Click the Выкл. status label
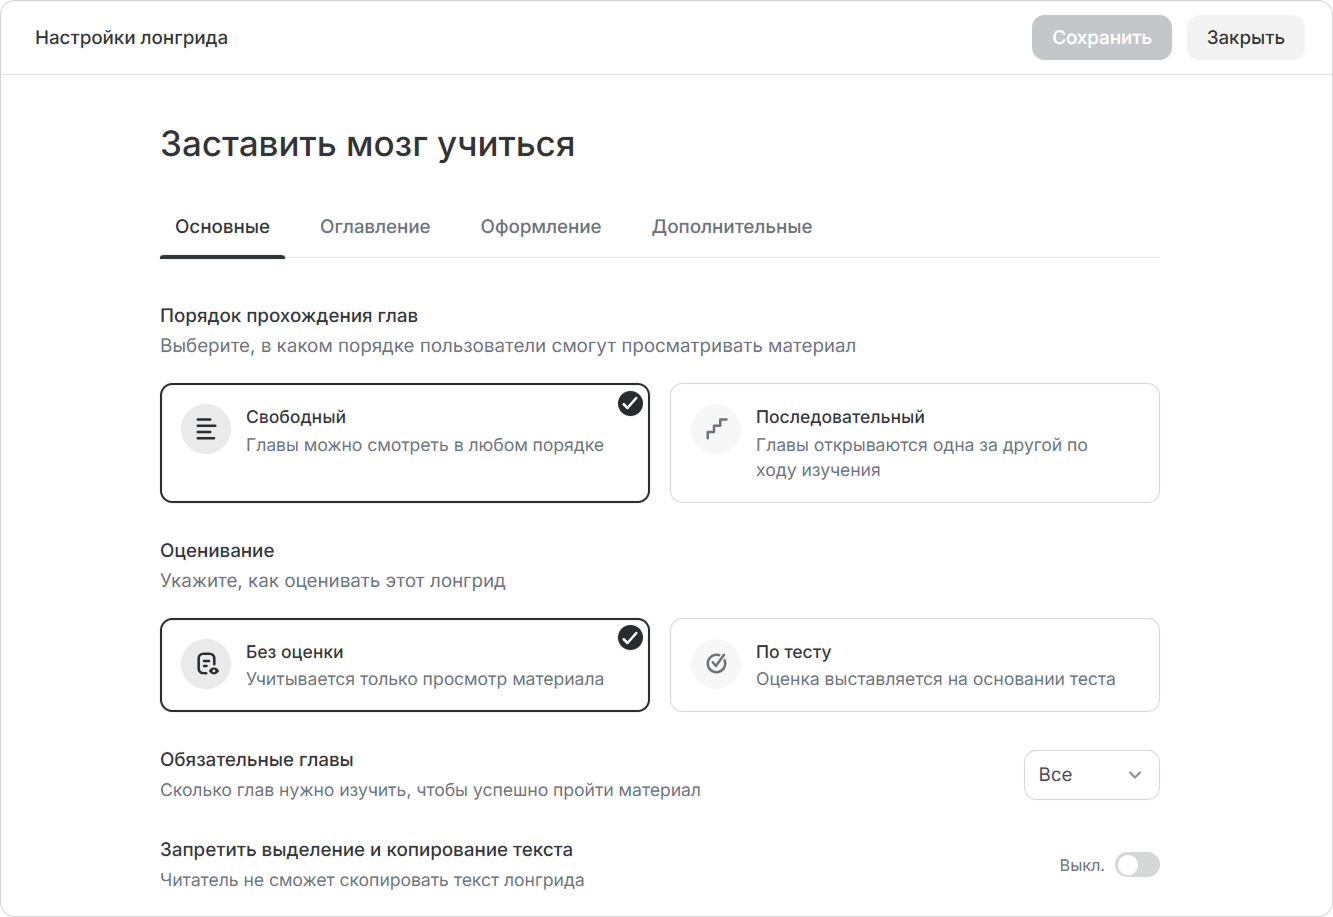1333x917 pixels. point(1082,866)
